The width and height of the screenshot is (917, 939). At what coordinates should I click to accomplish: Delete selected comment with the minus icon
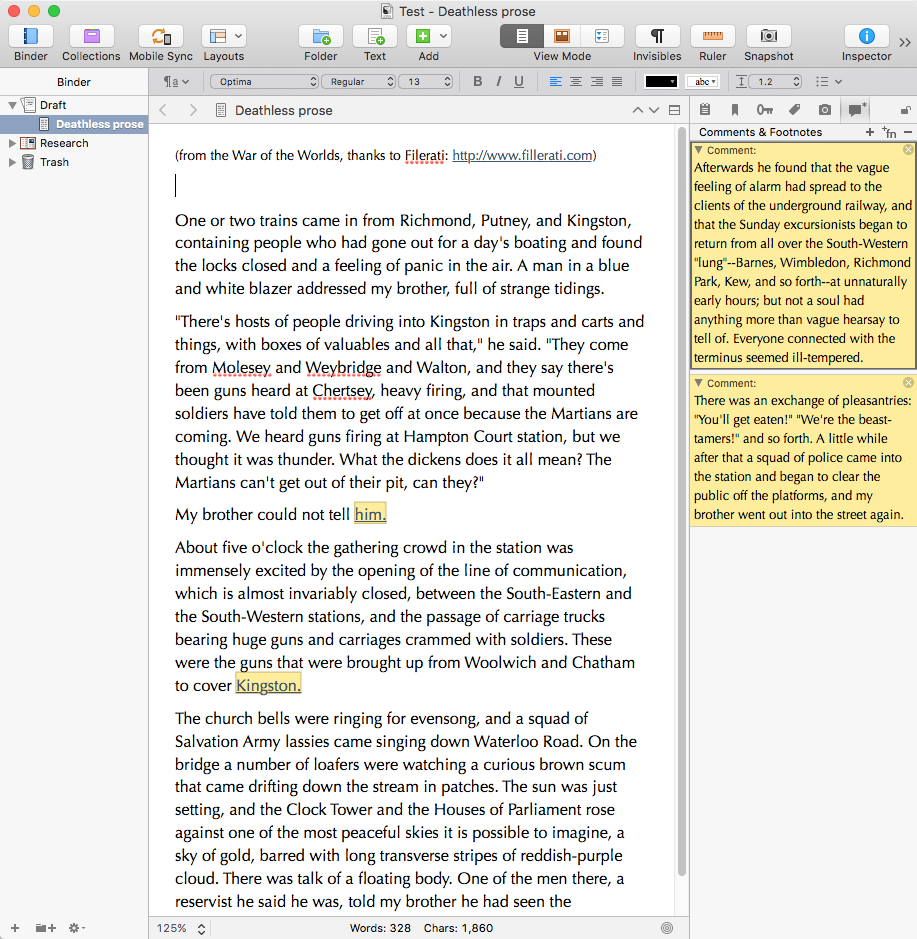[908, 132]
